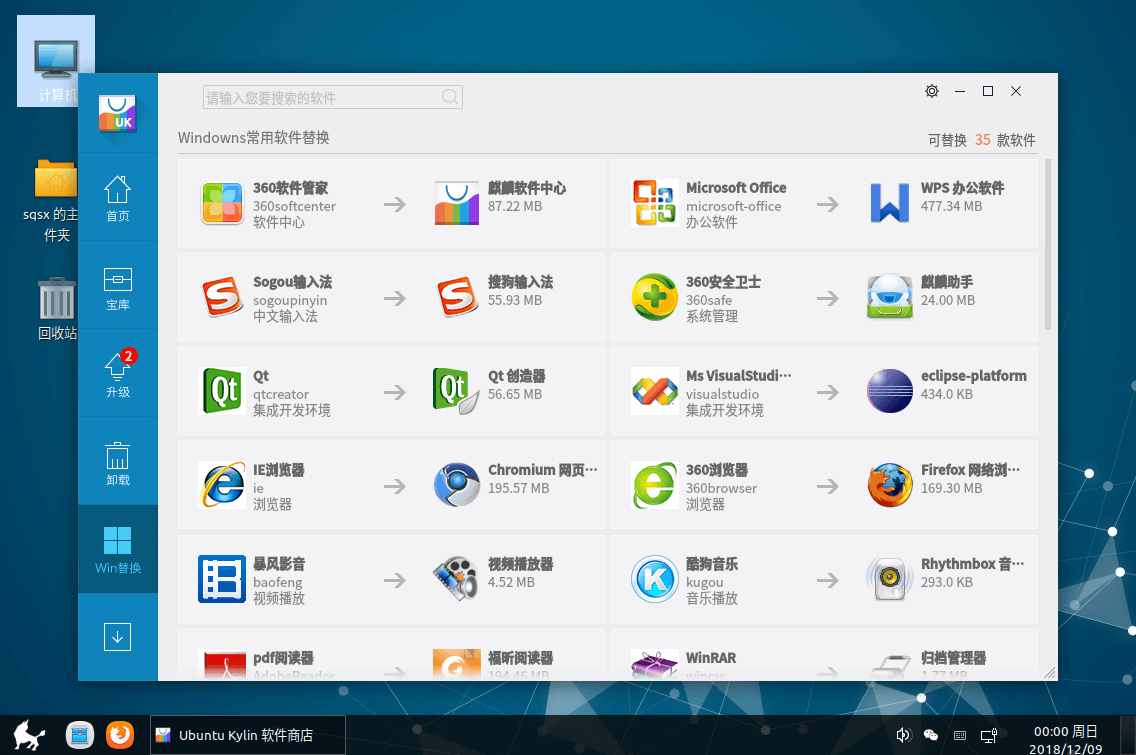Click the 麒麟软件中心 shopping bag icon
Screen dimensions: 1136x755
point(456,203)
